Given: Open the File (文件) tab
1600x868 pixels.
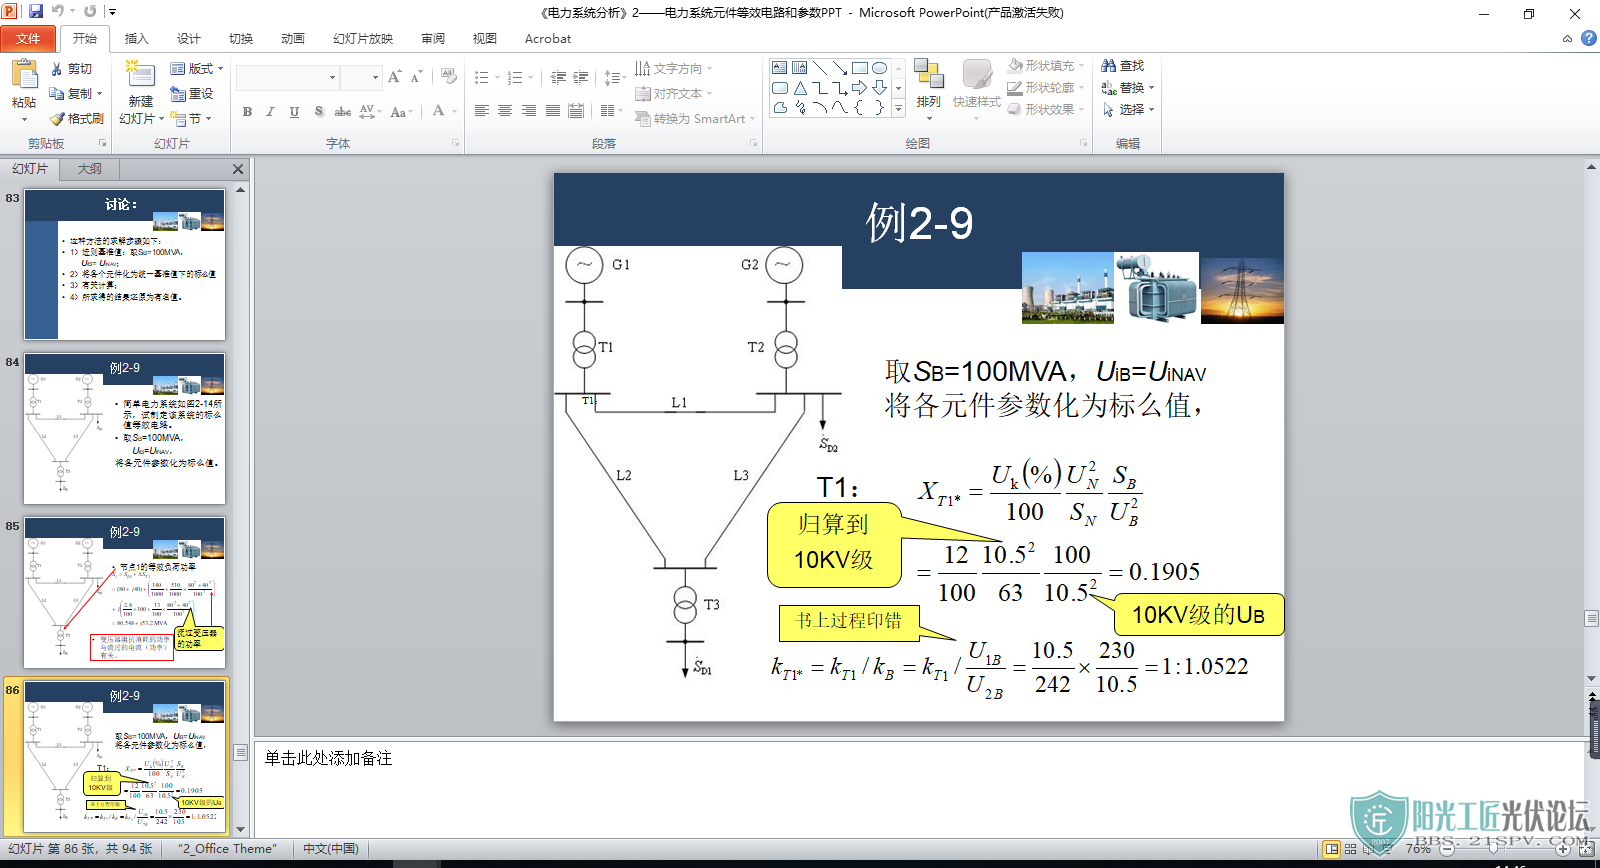Looking at the screenshot, I should pos(28,39).
